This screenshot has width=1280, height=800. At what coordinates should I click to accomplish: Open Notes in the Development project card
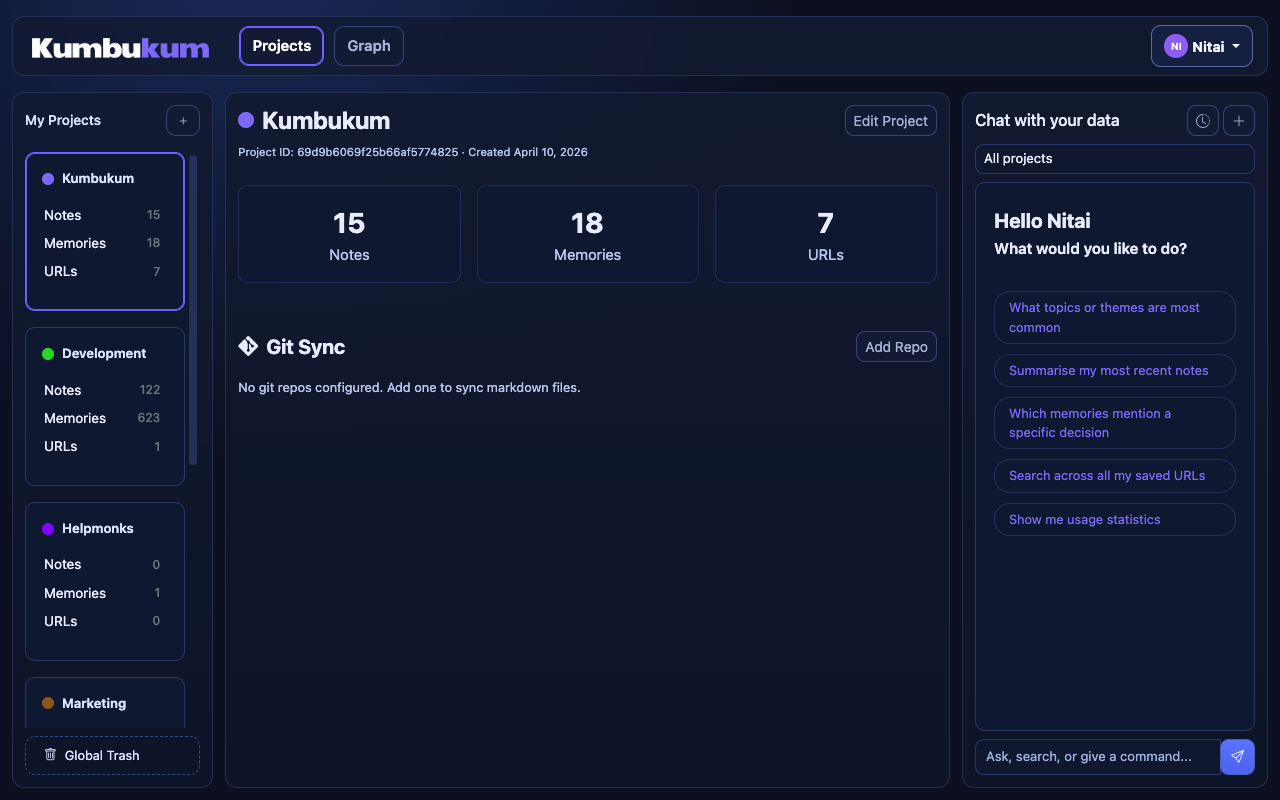(x=102, y=390)
